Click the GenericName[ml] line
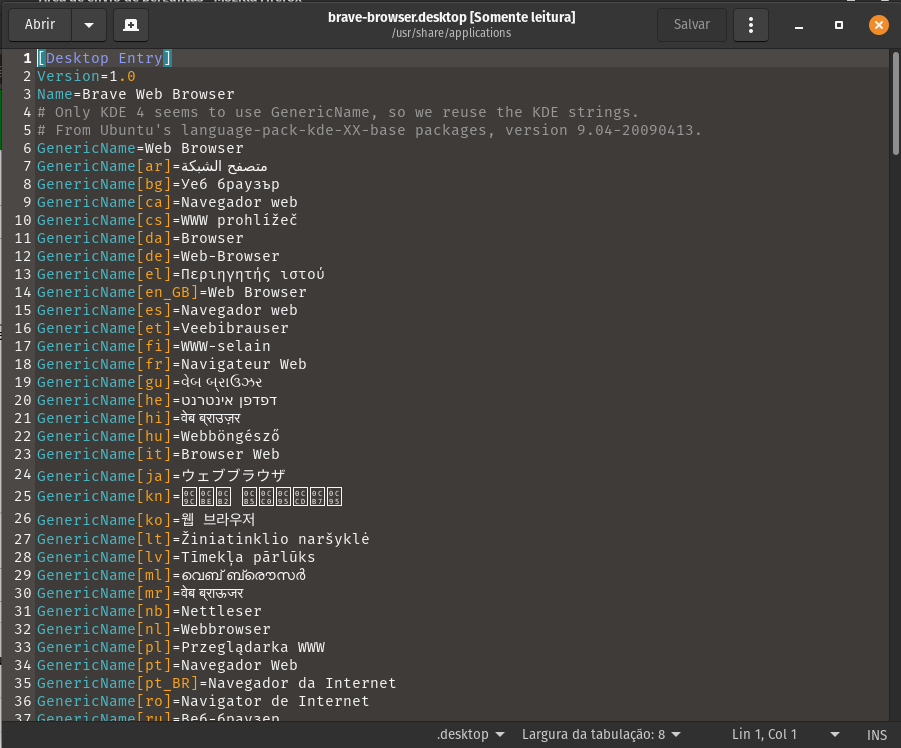 point(171,575)
